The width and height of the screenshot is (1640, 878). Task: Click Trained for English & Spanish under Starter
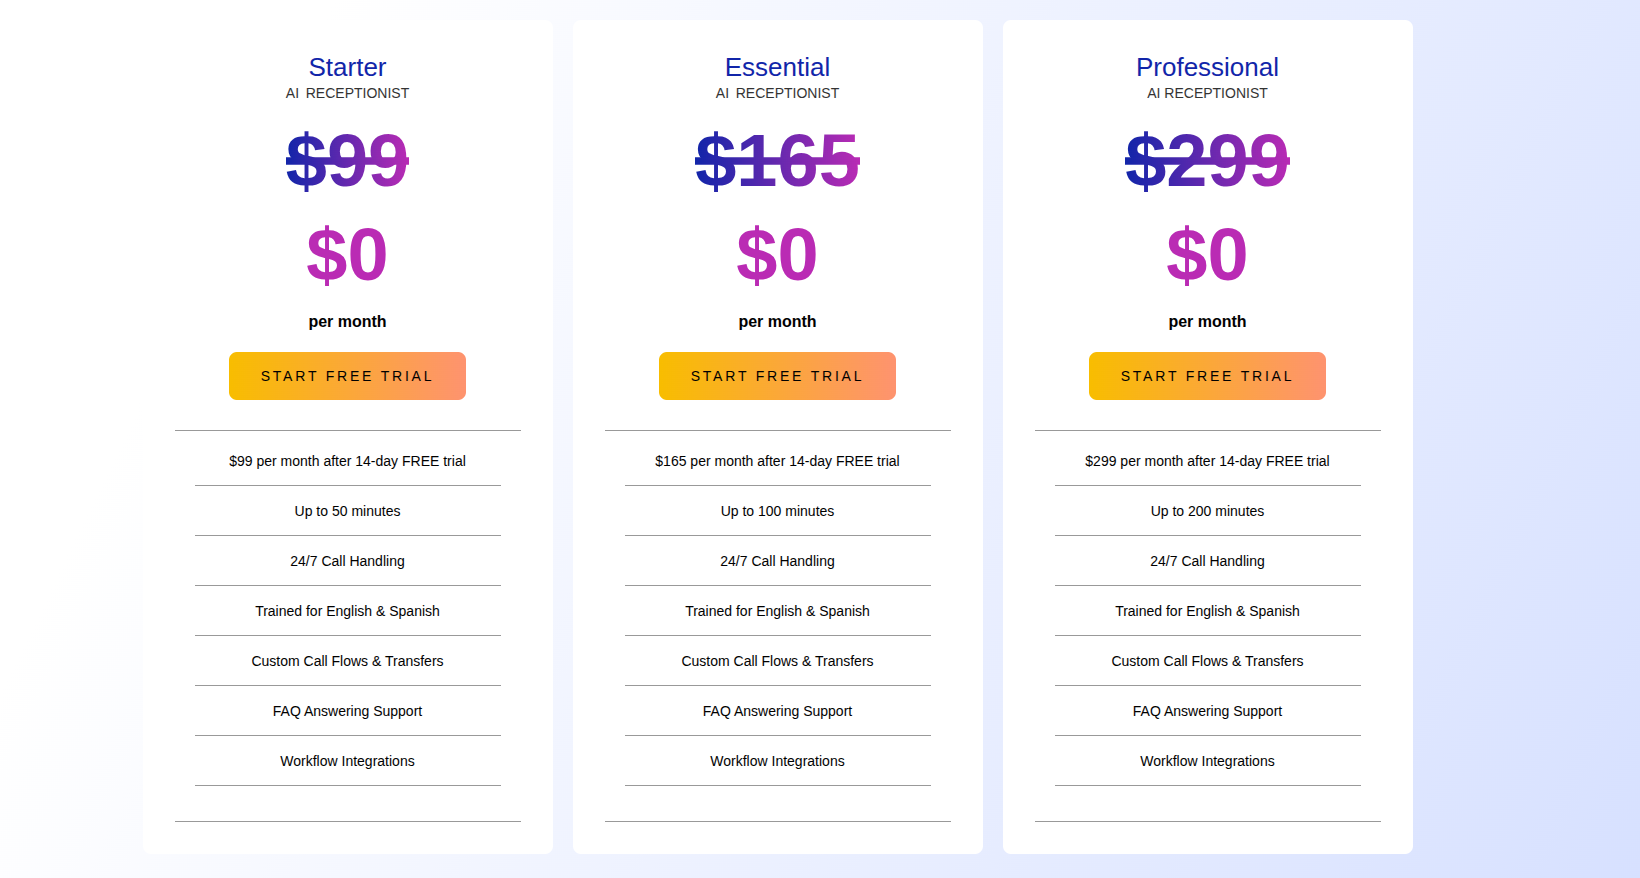347,611
